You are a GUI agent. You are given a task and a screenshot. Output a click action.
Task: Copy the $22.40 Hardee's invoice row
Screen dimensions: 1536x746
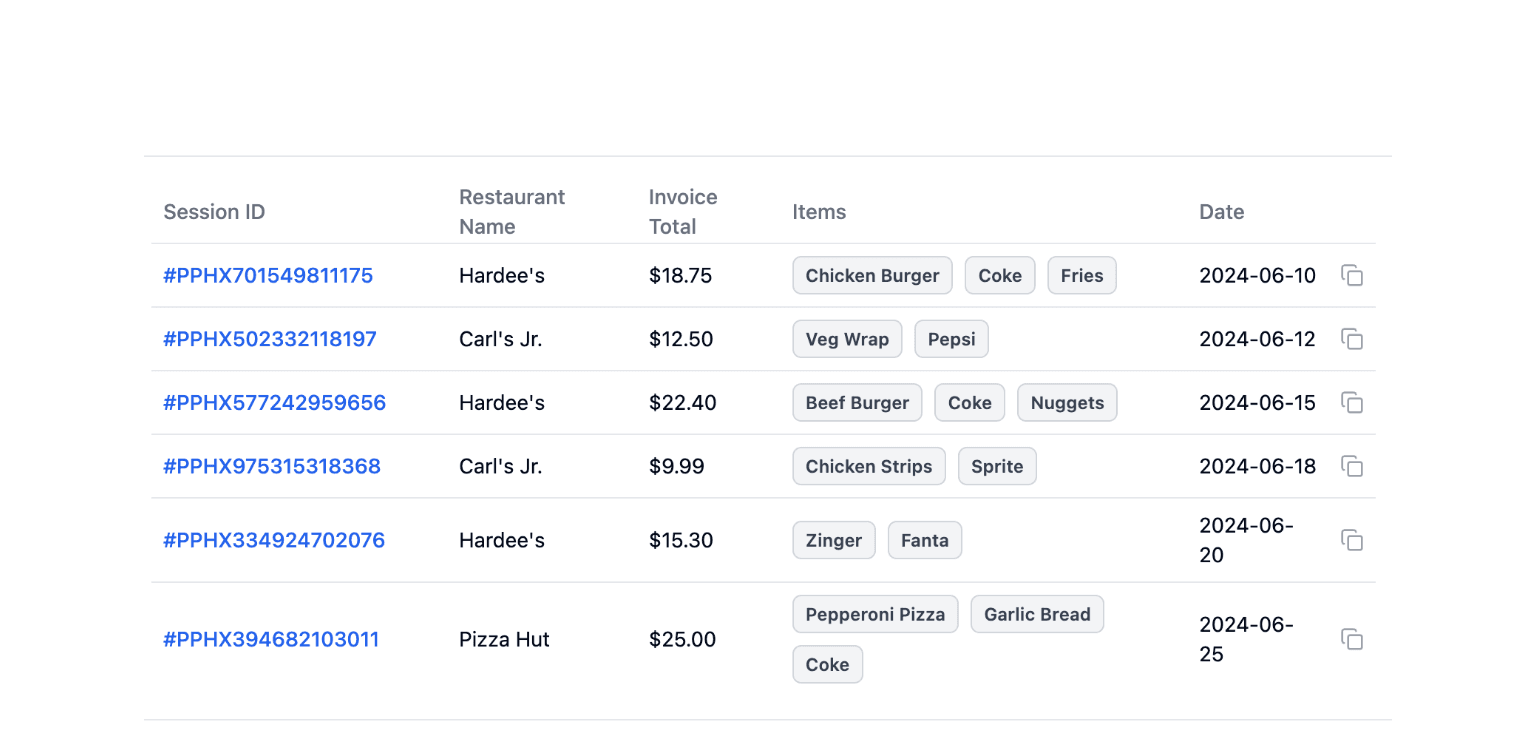point(1352,403)
